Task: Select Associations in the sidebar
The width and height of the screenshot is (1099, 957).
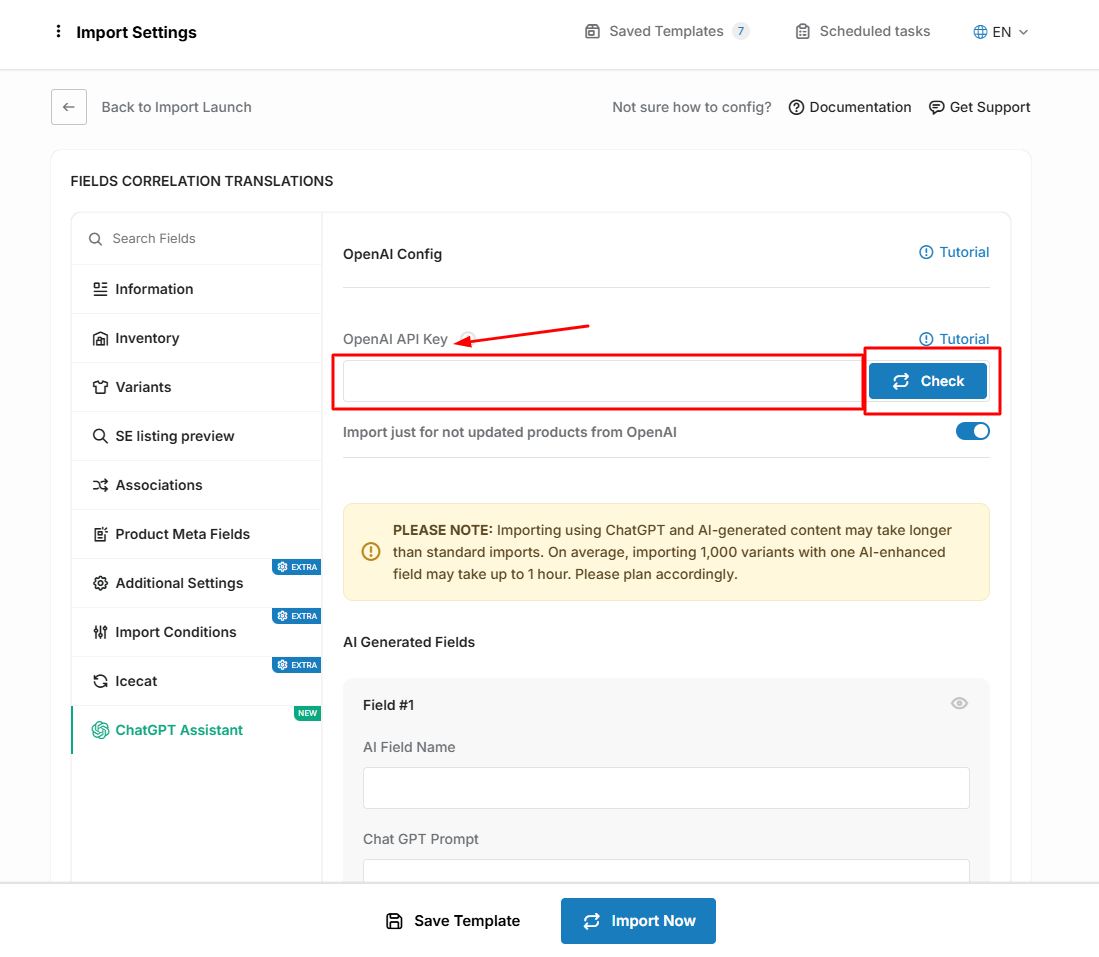Action: 197,486
